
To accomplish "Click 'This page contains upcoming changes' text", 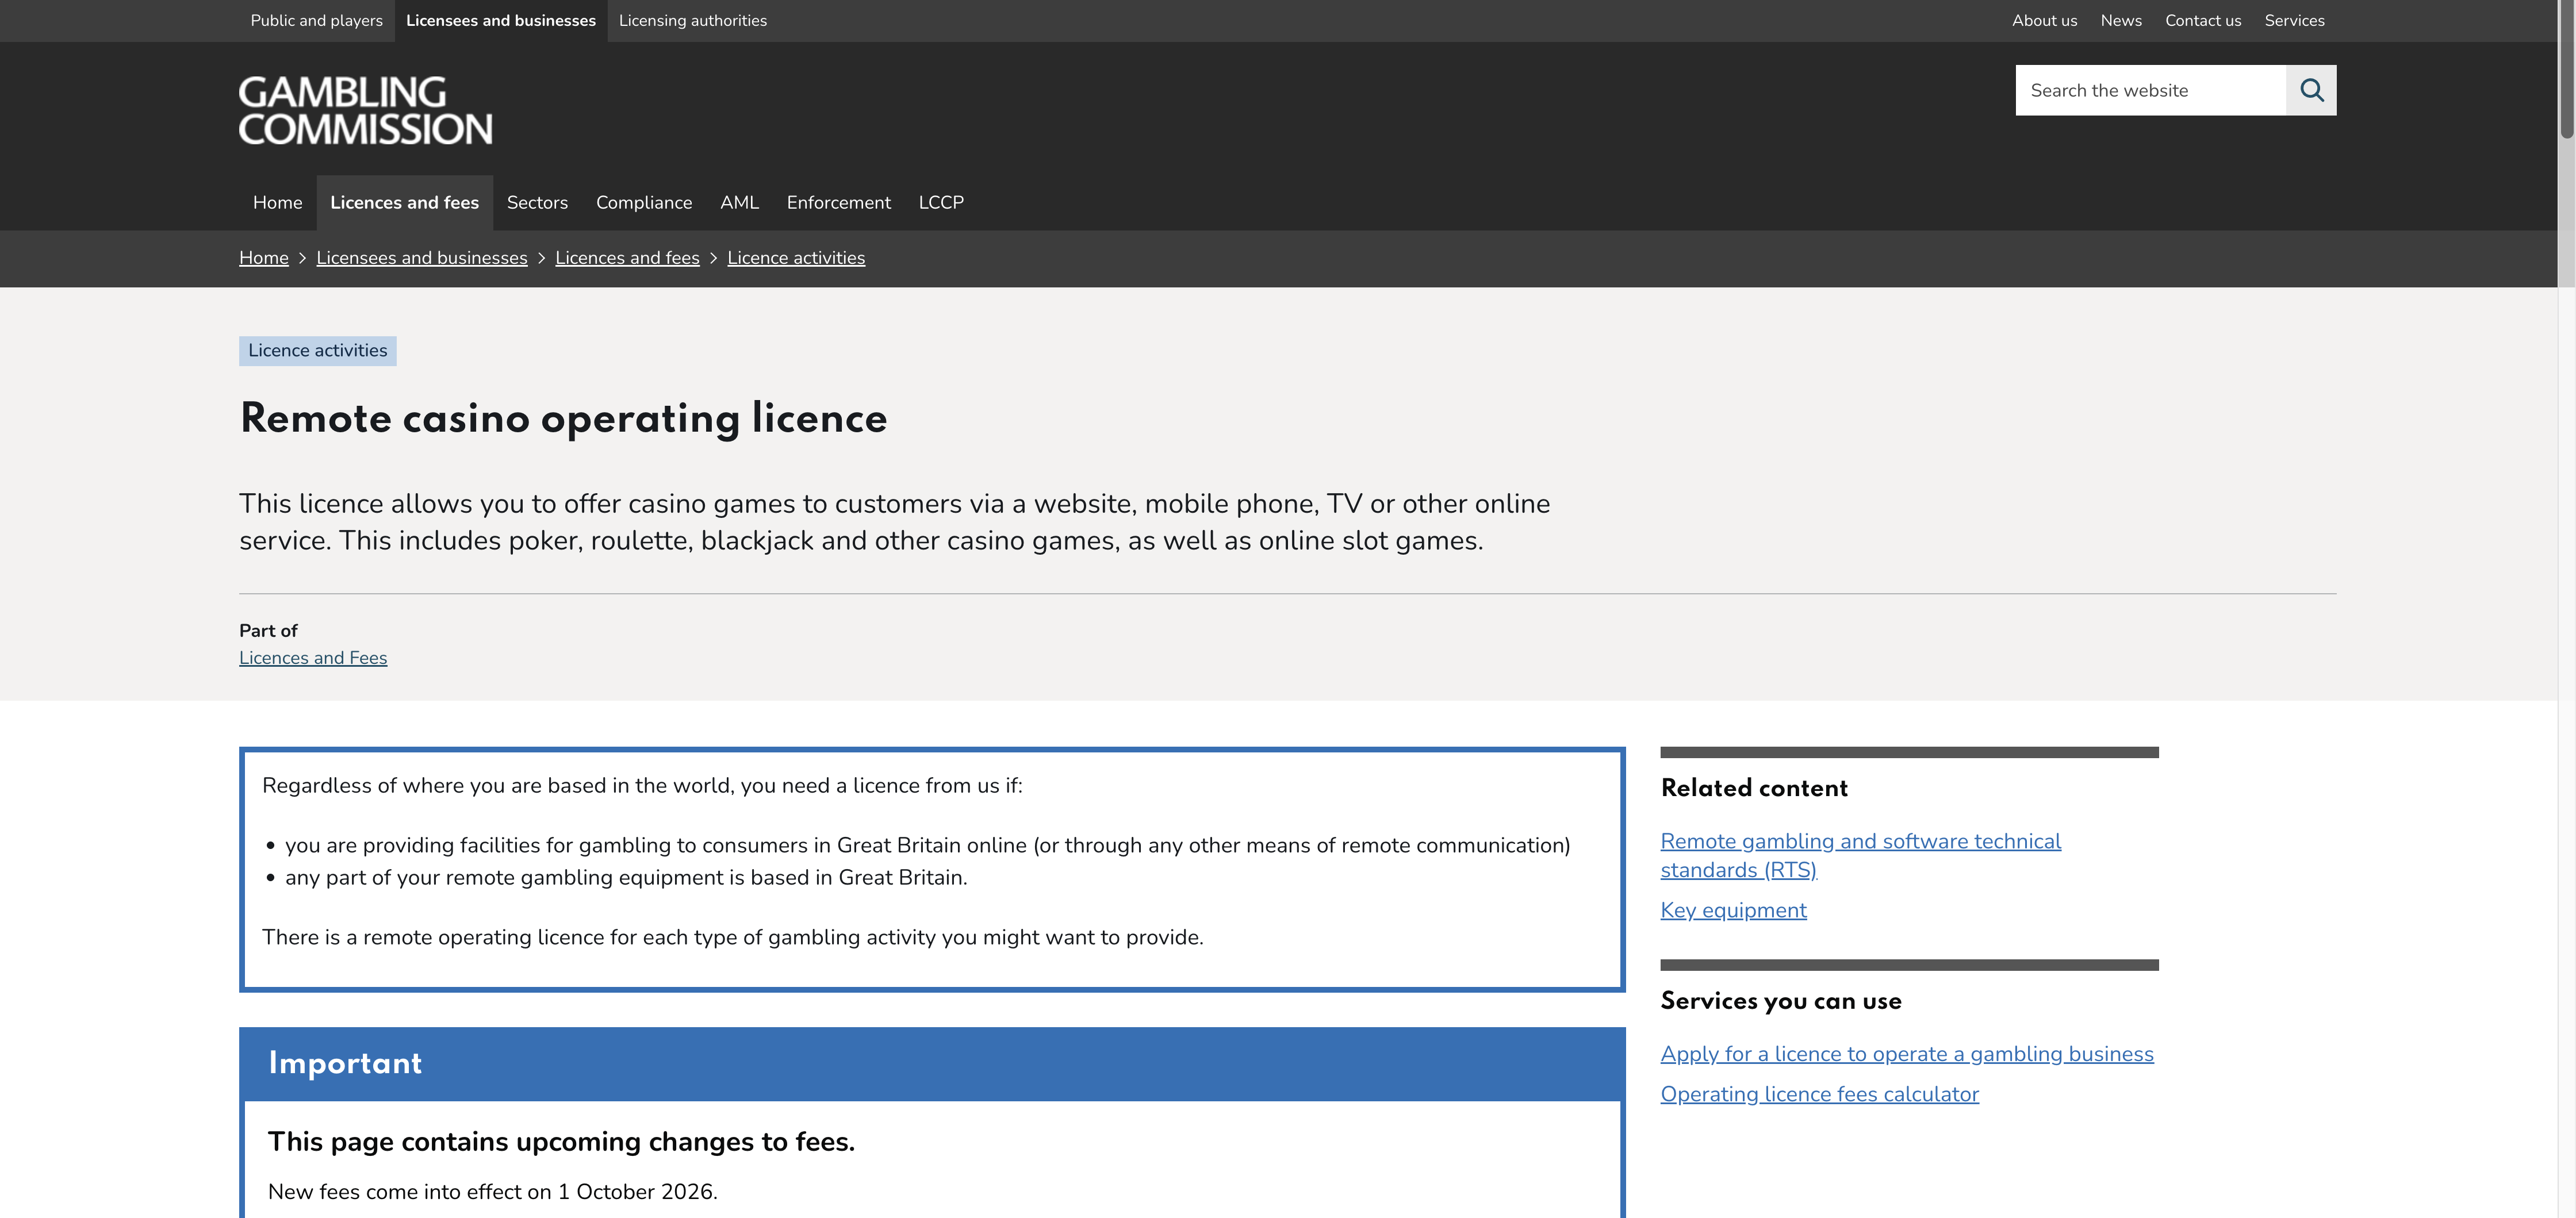I will pyautogui.click(x=561, y=1142).
